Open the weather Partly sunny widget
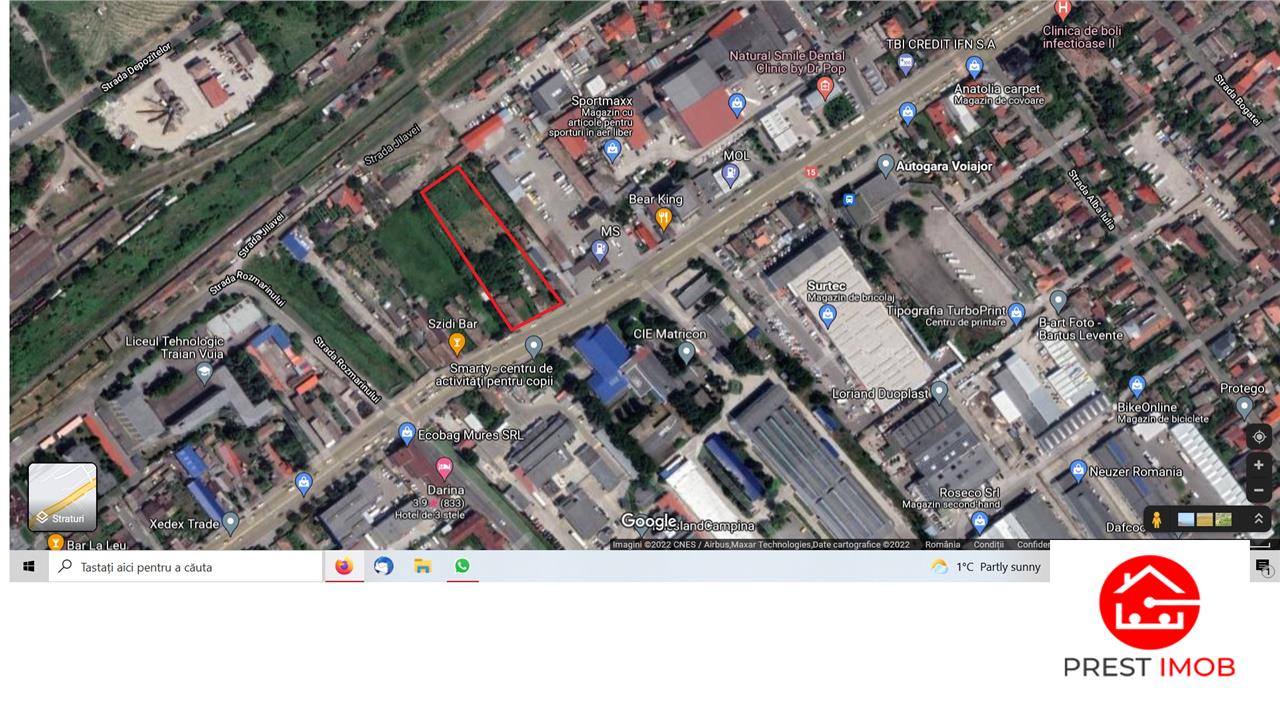The image size is (1280, 720). 986,567
